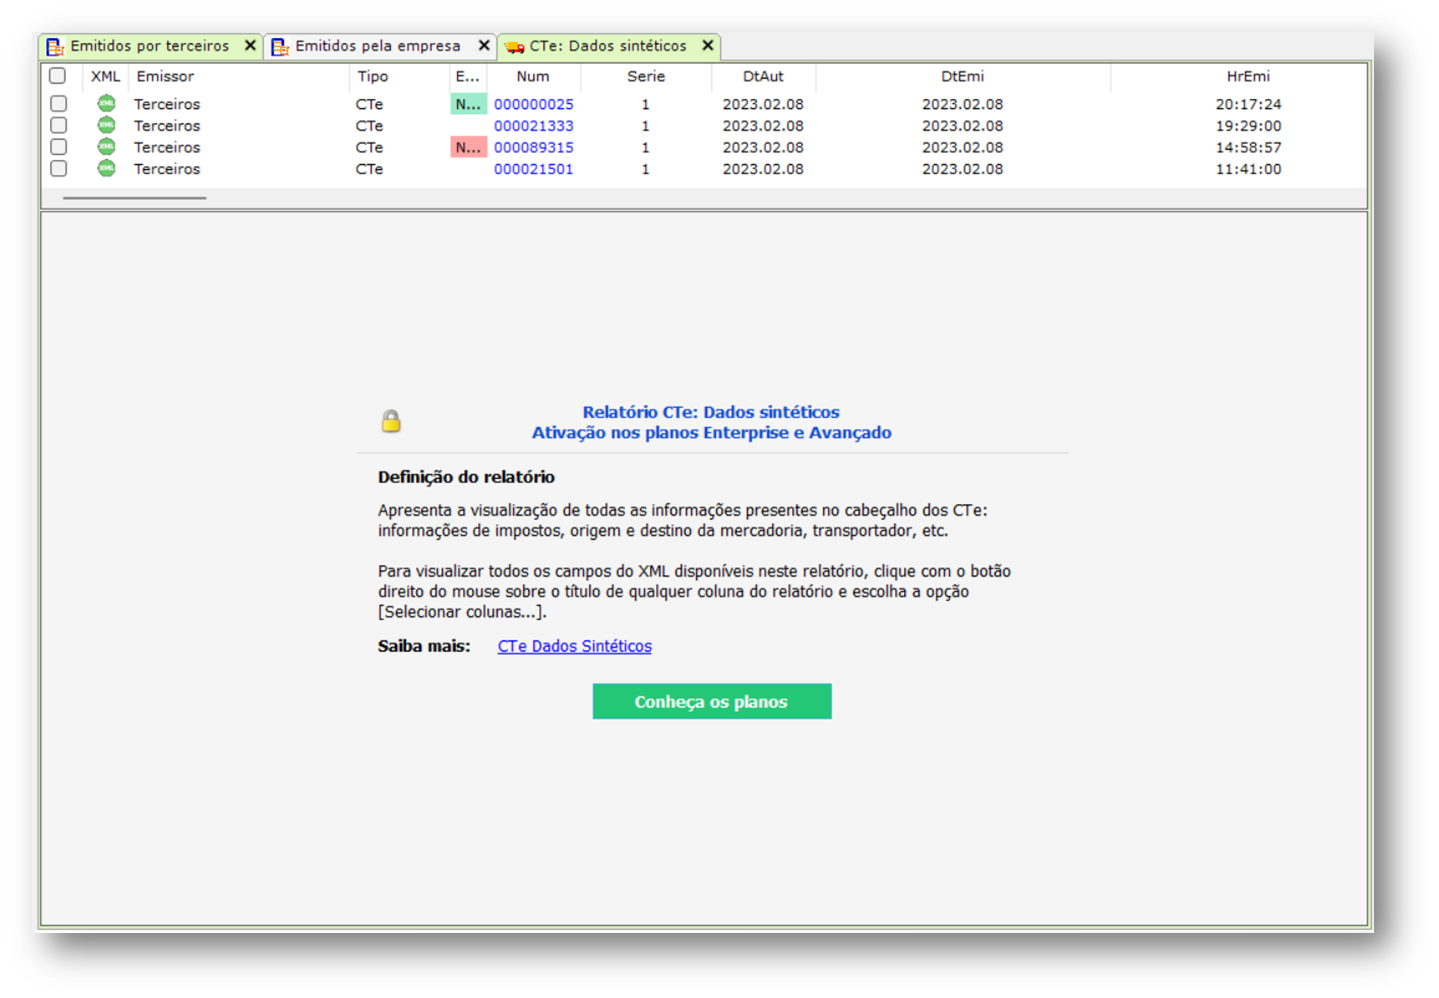Open XML icon for CTe 000021333
The height and width of the screenshot is (998, 1439).
[106, 125]
